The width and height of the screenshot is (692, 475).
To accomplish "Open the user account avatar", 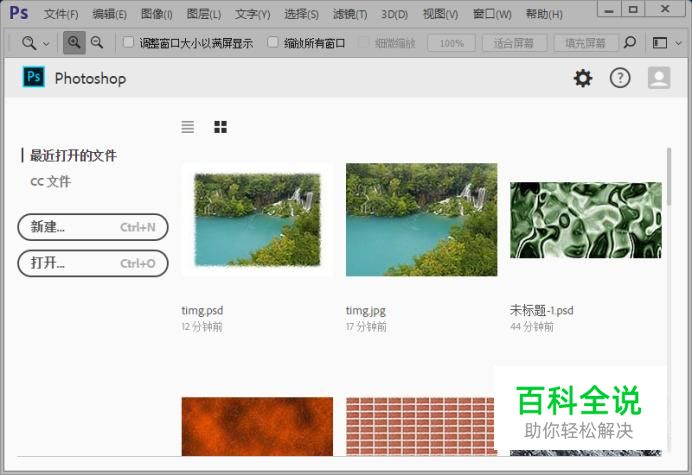I will click(x=659, y=78).
